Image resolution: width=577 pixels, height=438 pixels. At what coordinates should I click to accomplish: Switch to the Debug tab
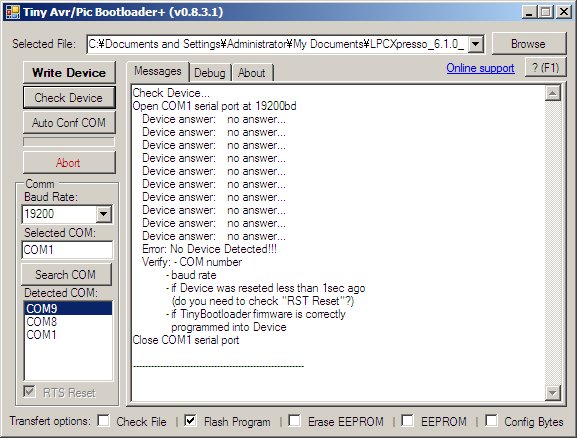(210, 73)
